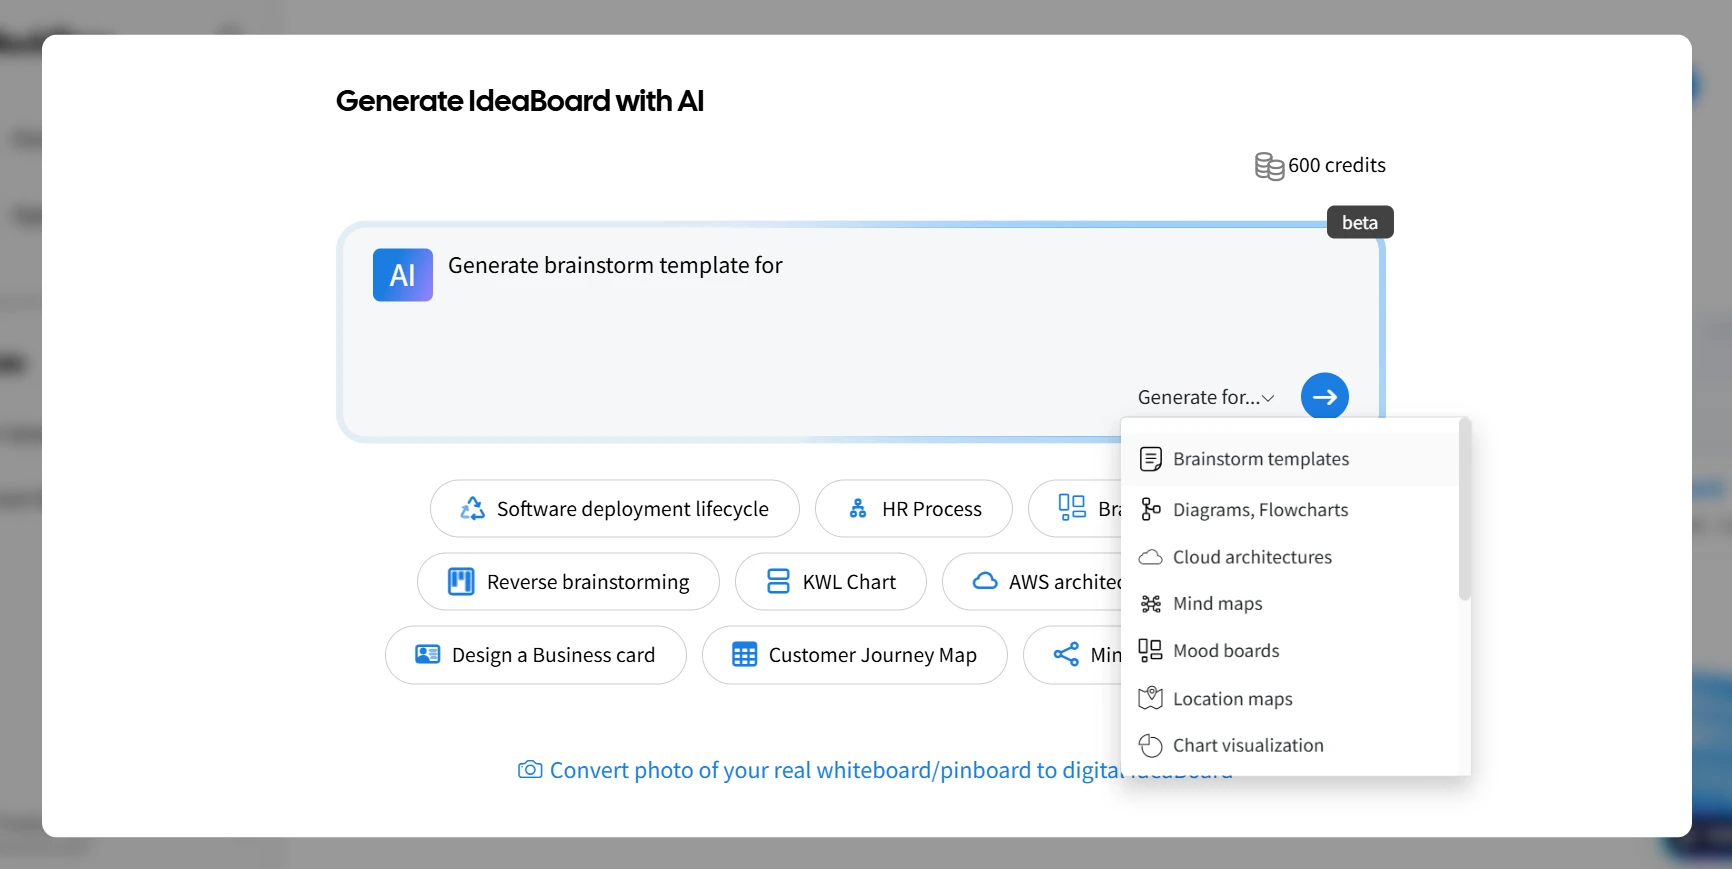Click the location pin icon beside Location maps
The width and height of the screenshot is (1732, 869).
(x=1151, y=698)
